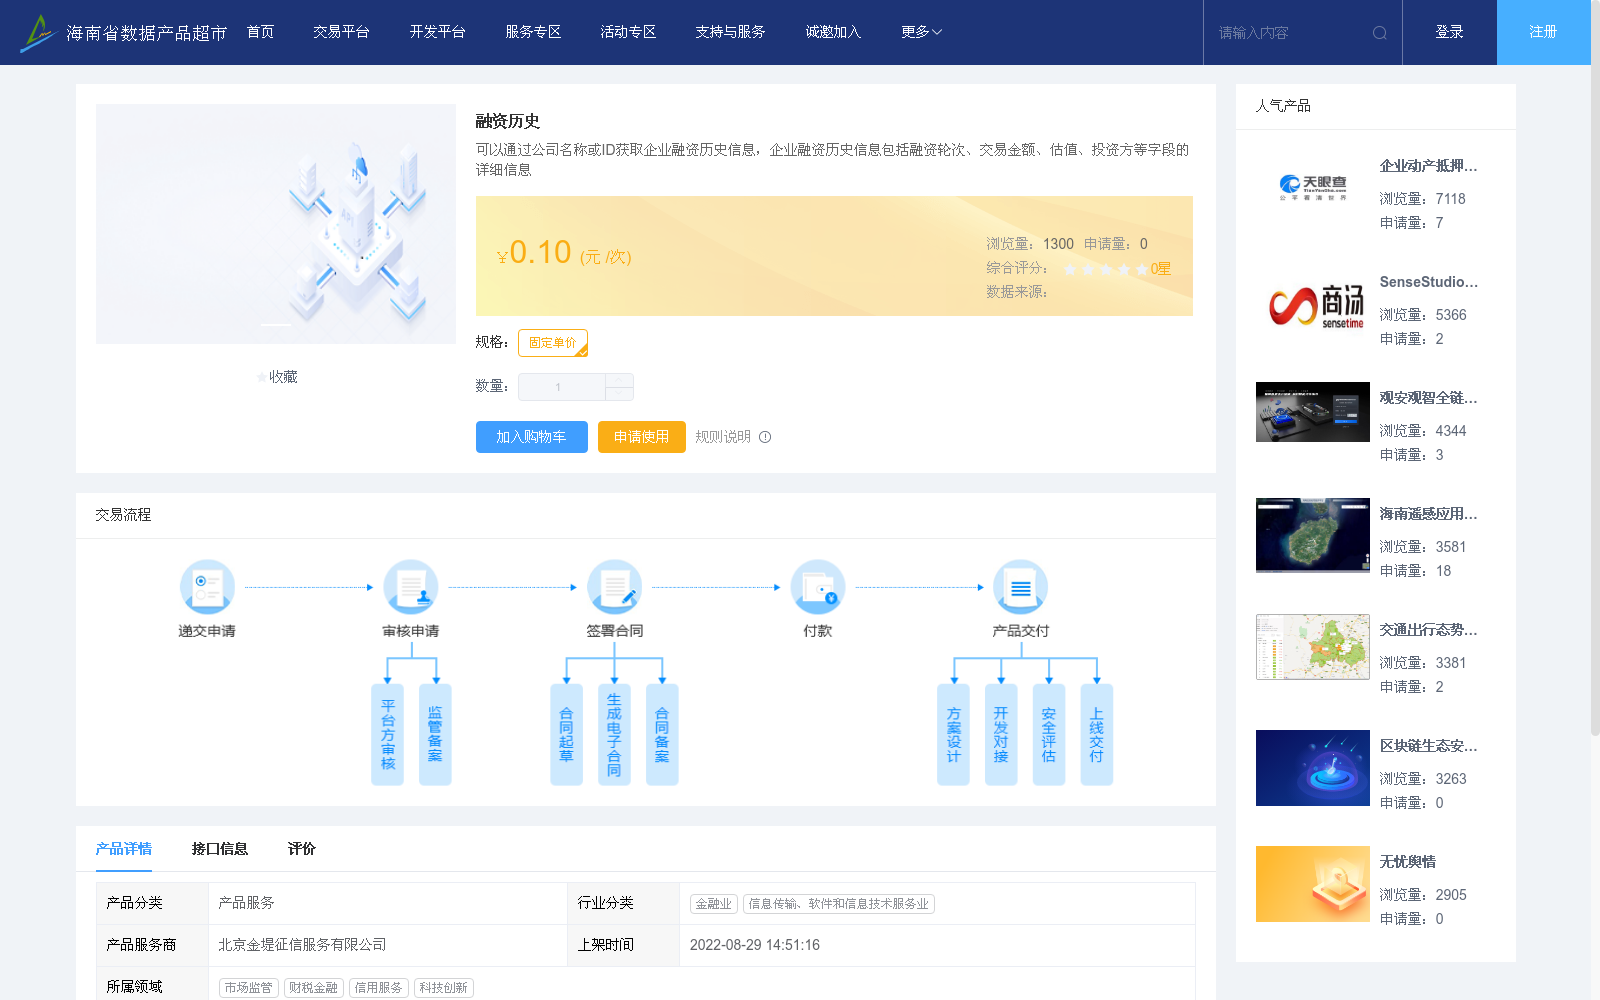Click the 监管备案 sub-step box
Image resolution: width=1600 pixels, height=1000 pixels.
[x=435, y=734]
